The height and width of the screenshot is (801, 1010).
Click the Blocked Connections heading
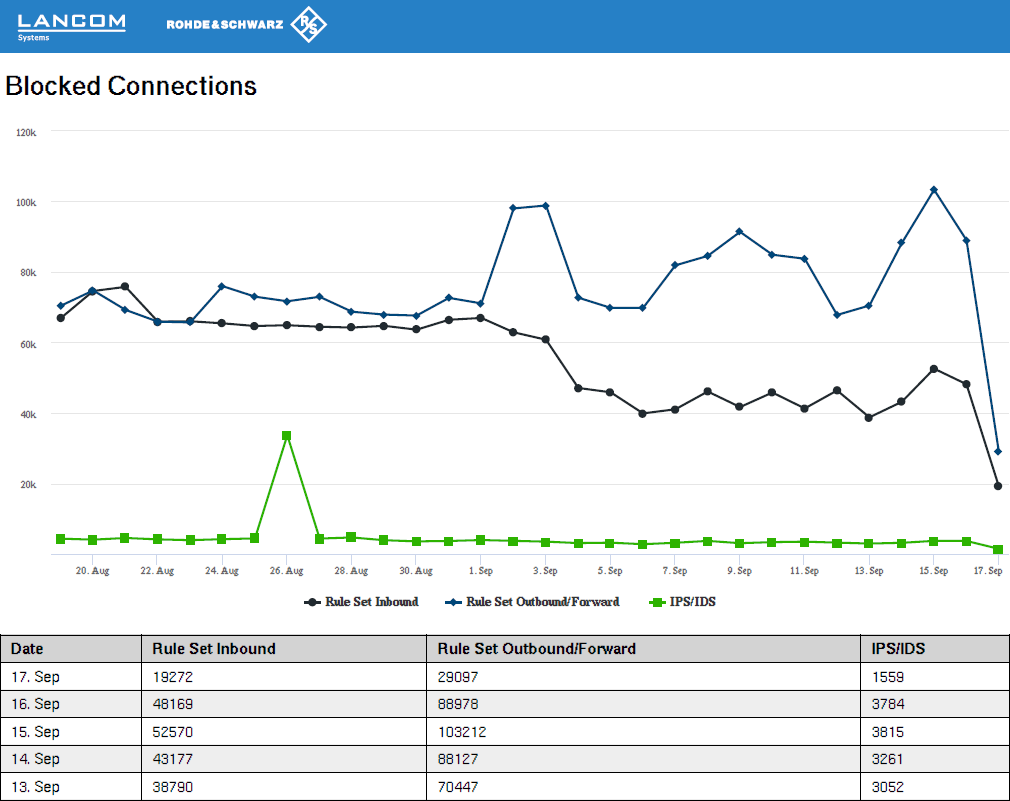click(131, 86)
